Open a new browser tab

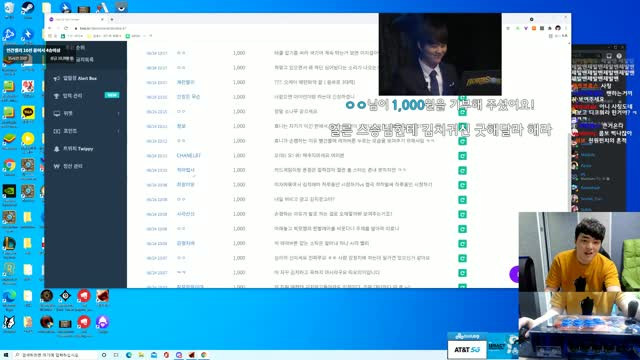point(112,19)
